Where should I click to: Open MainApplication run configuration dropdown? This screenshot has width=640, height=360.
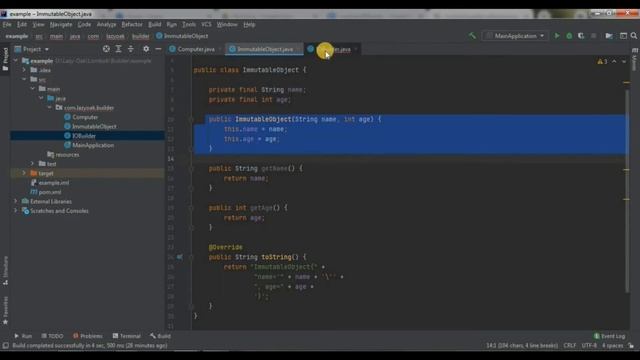[x=515, y=36]
